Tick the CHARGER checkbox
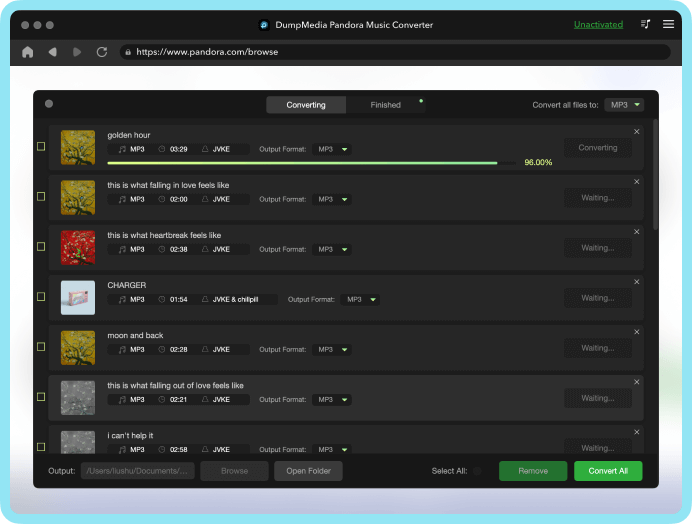The height and width of the screenshot is (524, 692). pyautogui.click(x=41, y=297)
